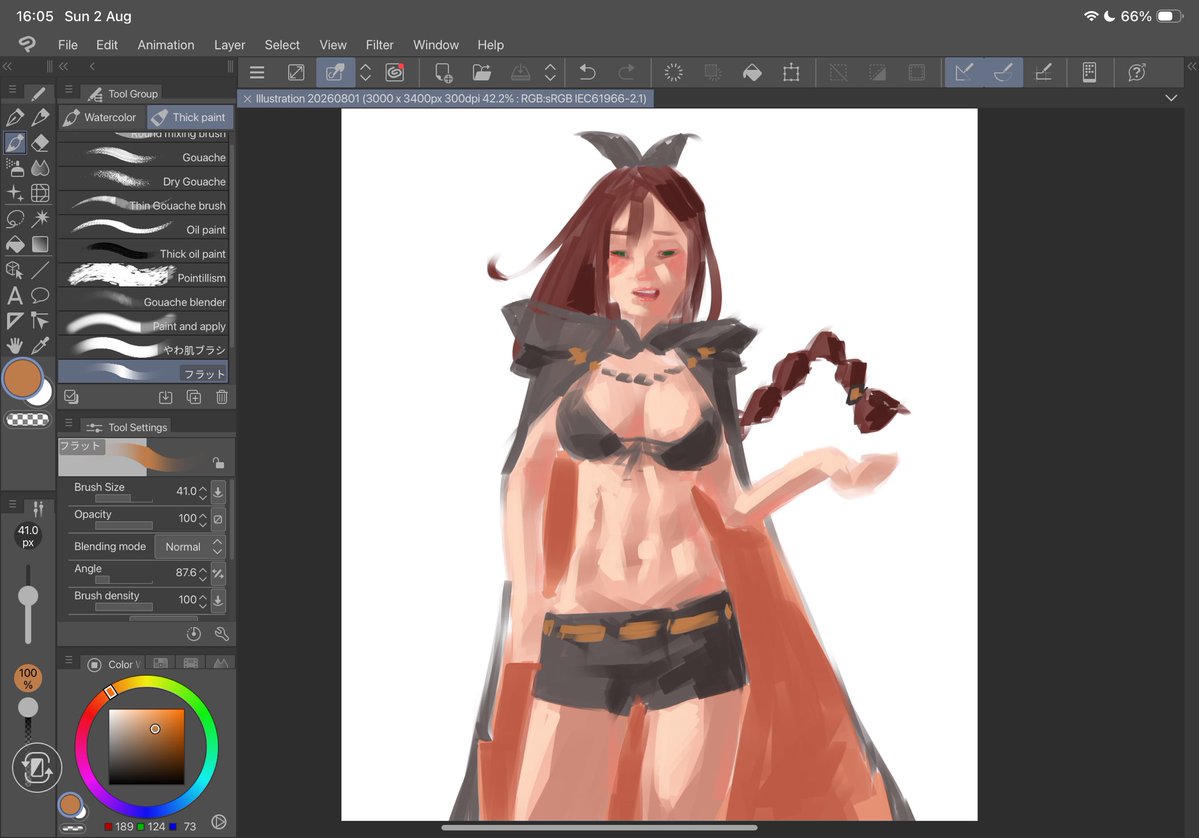Toggle the tool settings lock icon
Viewport: 1199px width, 838px height.
coord(218,463)
